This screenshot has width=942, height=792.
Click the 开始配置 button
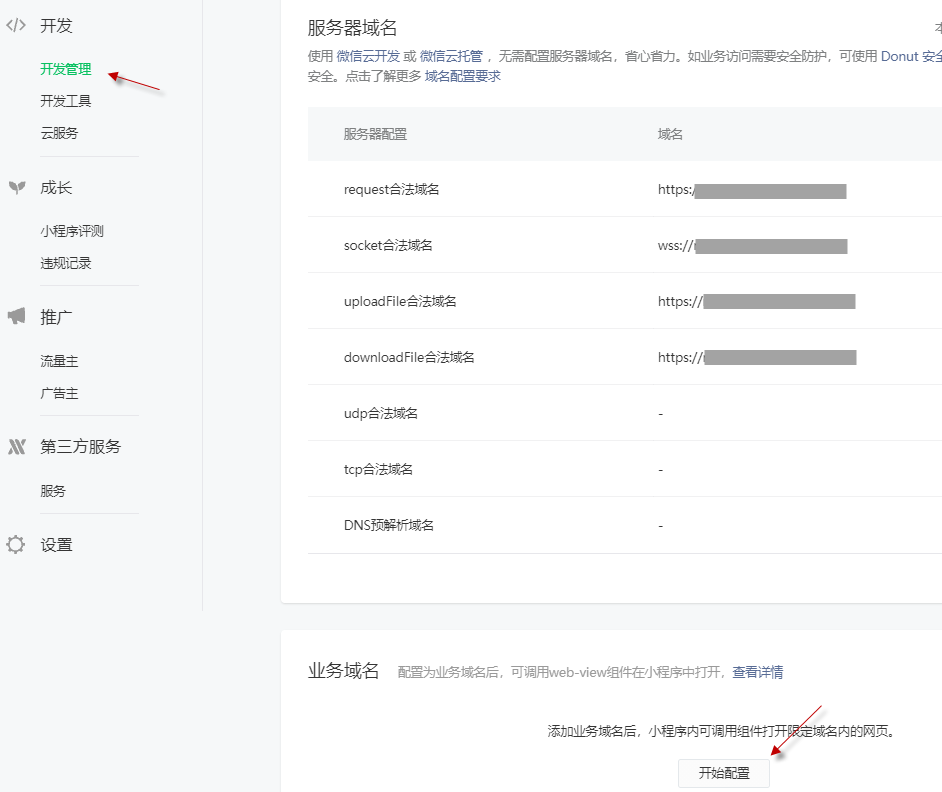point(723,773)
